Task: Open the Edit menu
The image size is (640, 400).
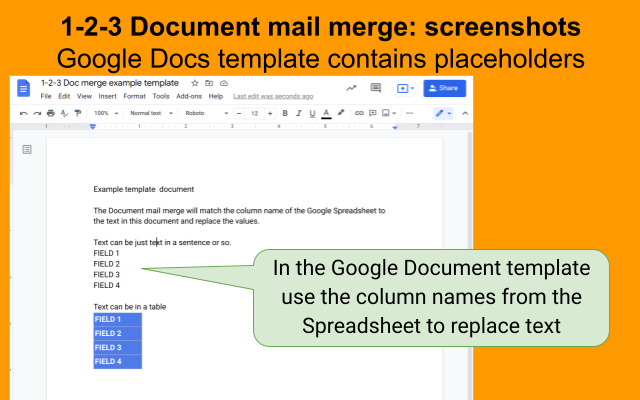Action: [64, 96]
